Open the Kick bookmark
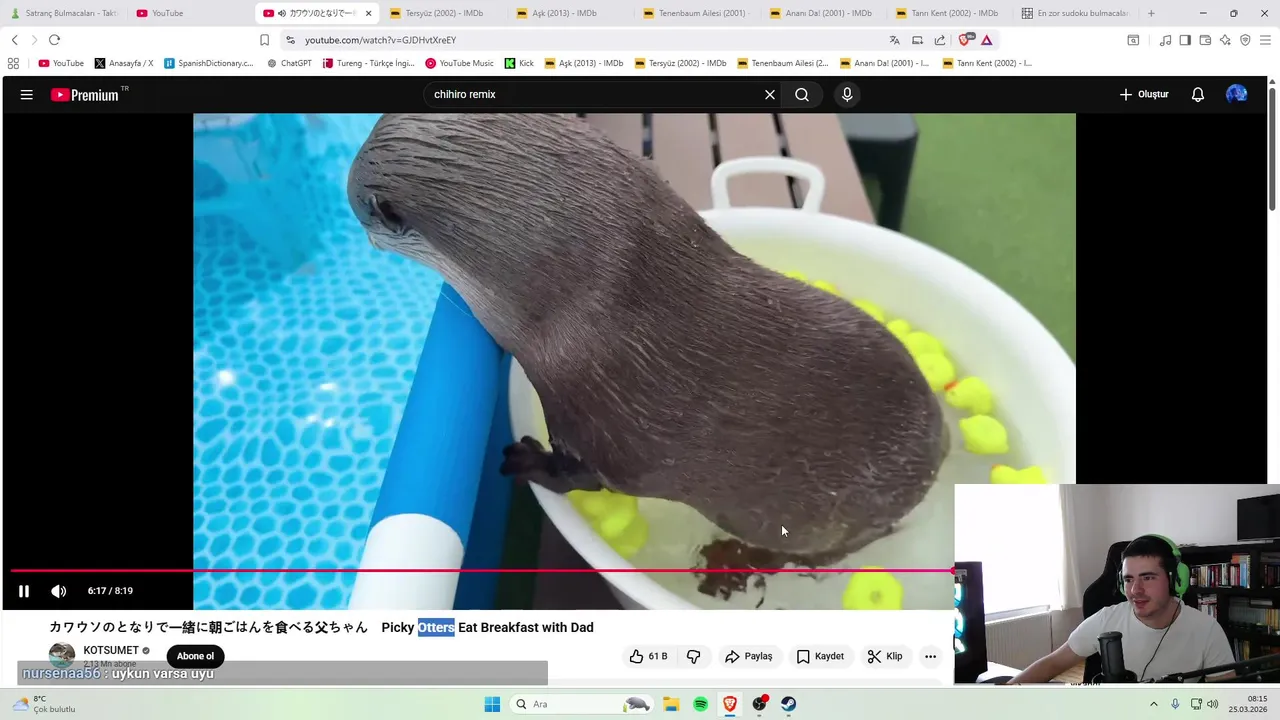 click(x=519, y=63)
